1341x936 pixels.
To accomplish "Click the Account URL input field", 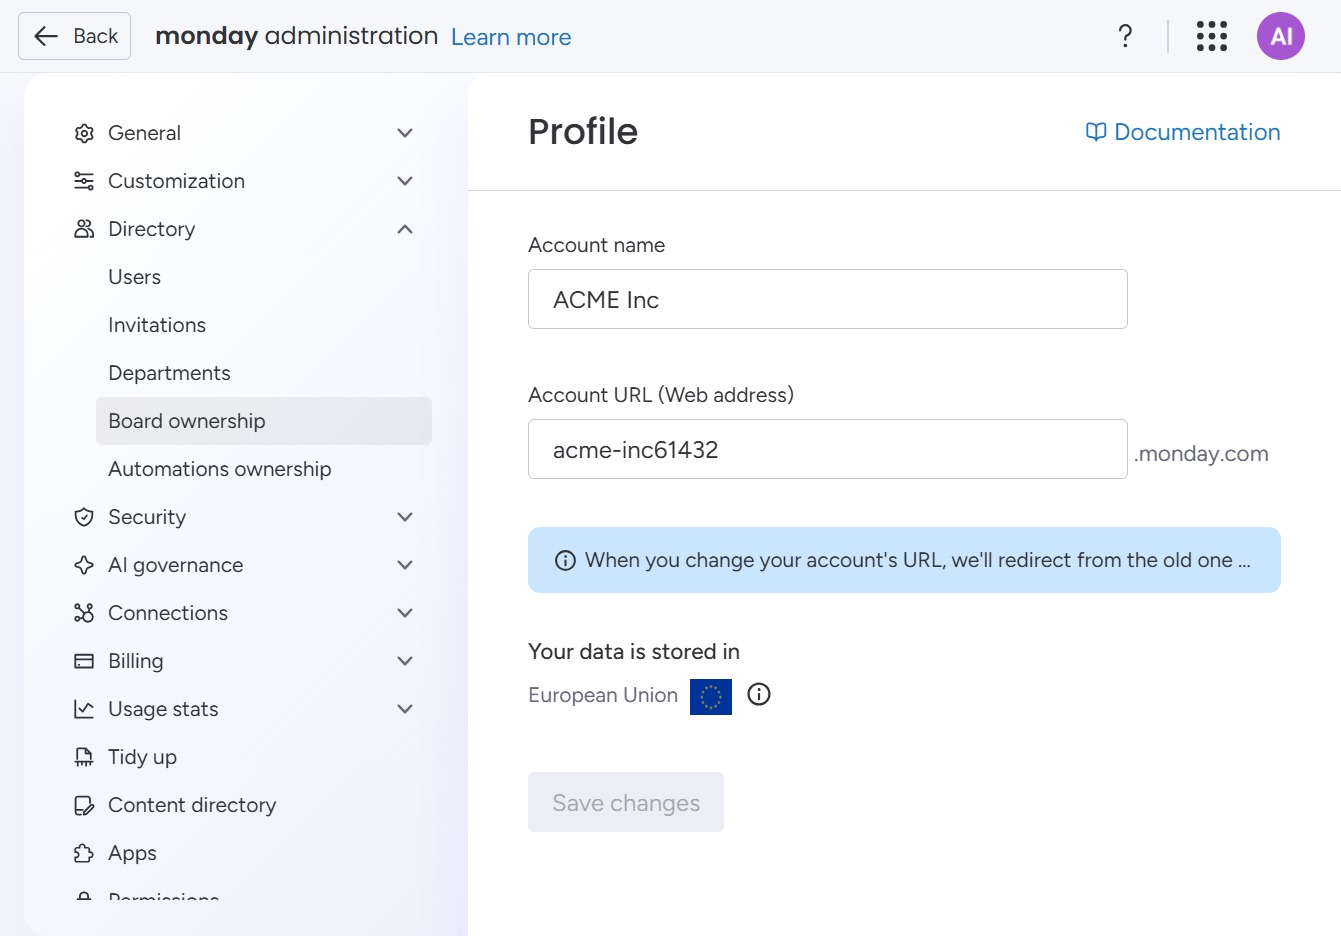I will coord(828,449).
